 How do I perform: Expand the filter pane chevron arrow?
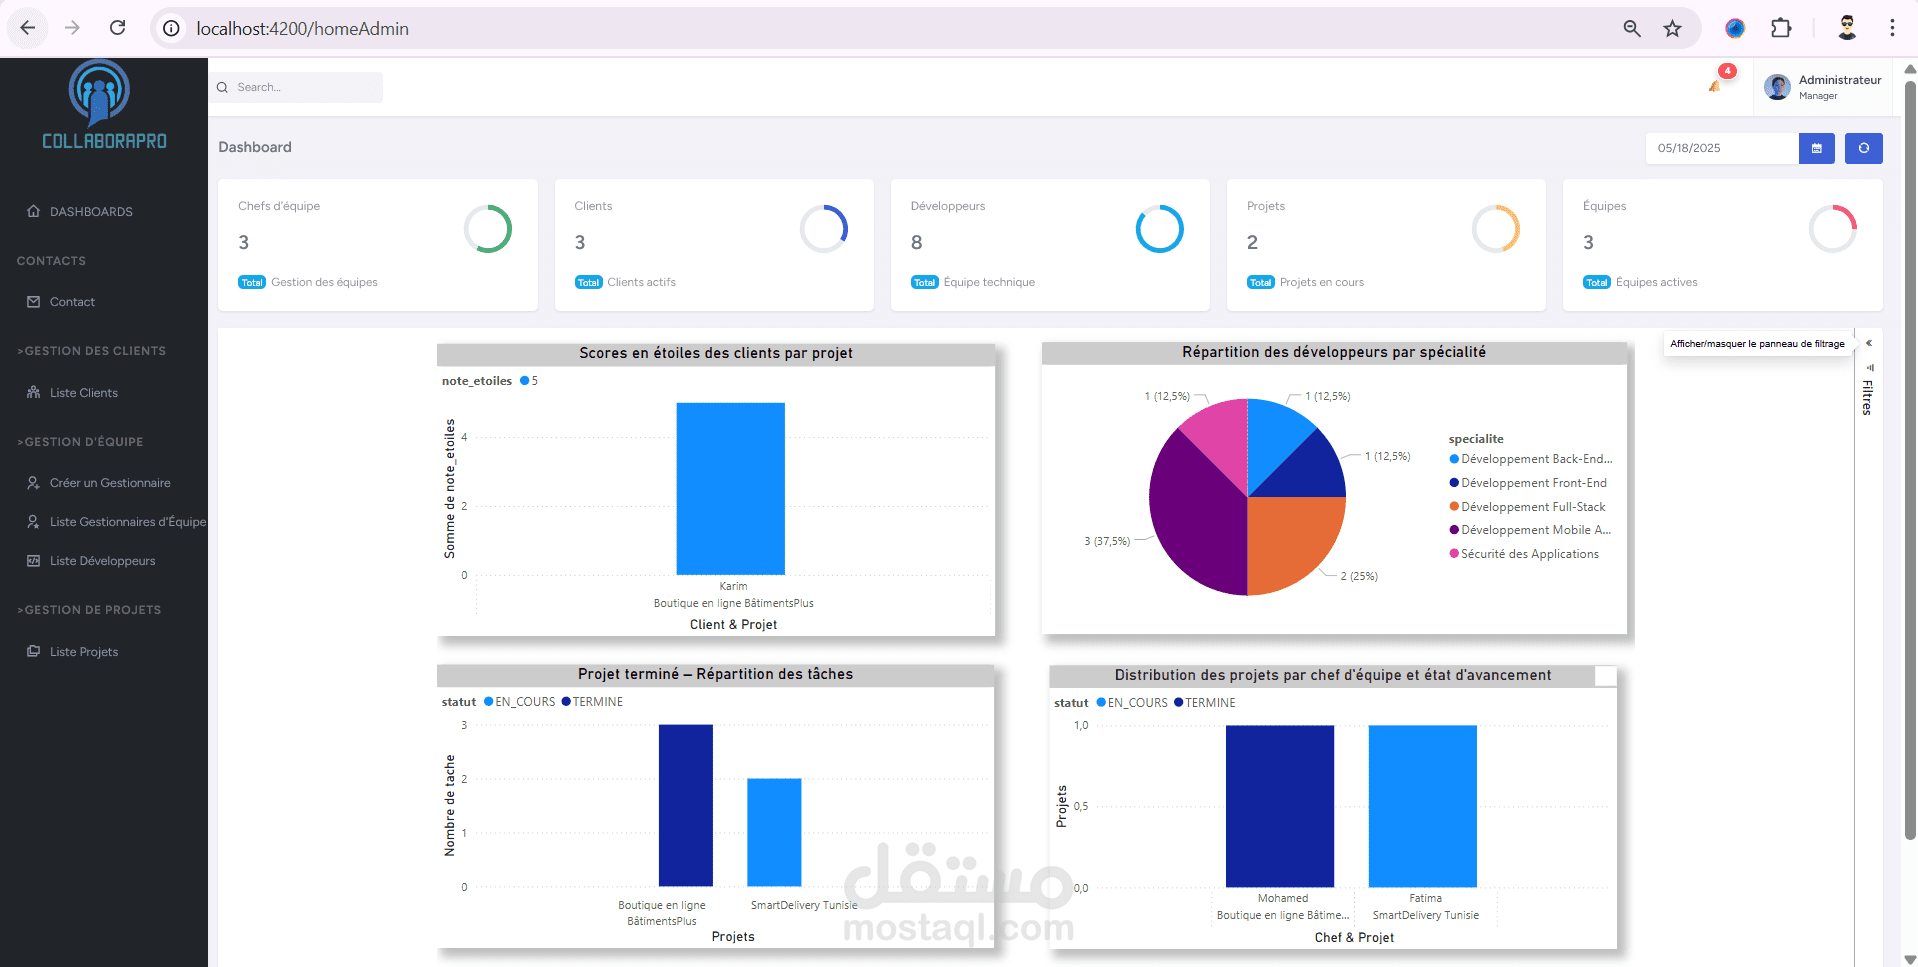click(1868, 343)
